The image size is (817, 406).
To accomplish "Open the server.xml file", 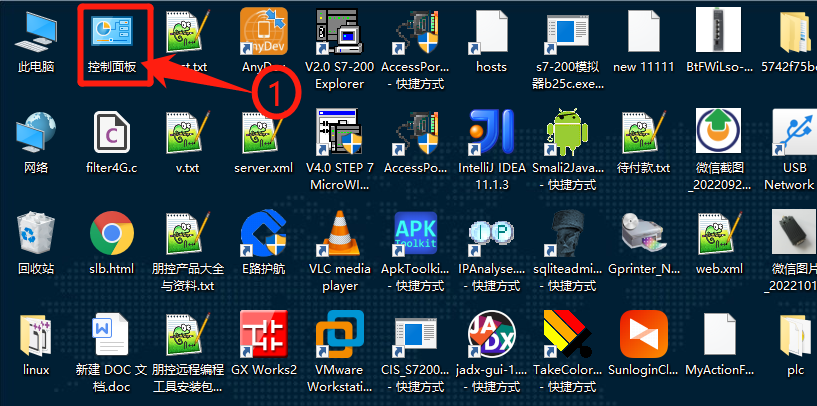I will click(x=264, y=134).
